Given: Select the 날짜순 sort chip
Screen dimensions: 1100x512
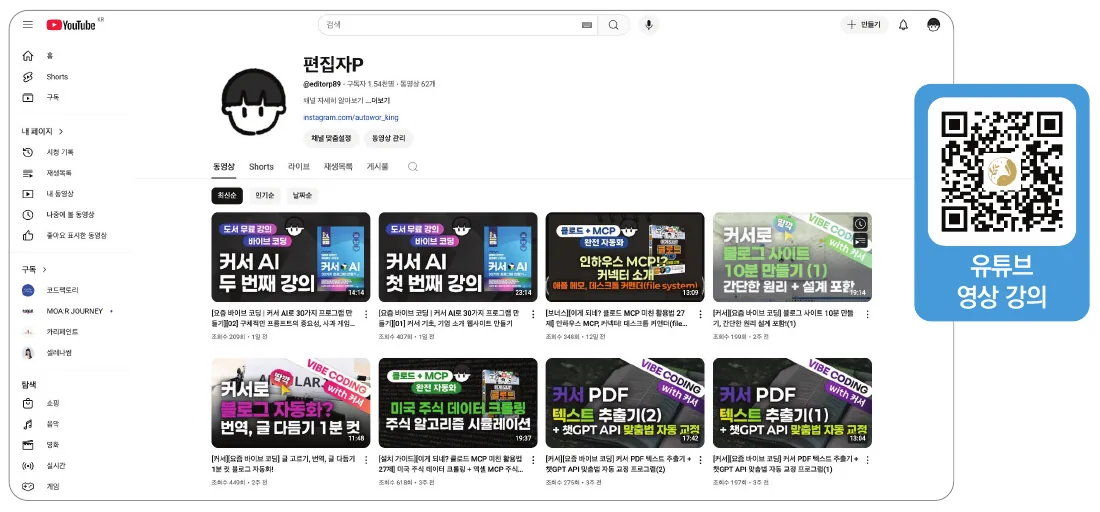Looking at the screenshot, I should [x=303, y=196].
